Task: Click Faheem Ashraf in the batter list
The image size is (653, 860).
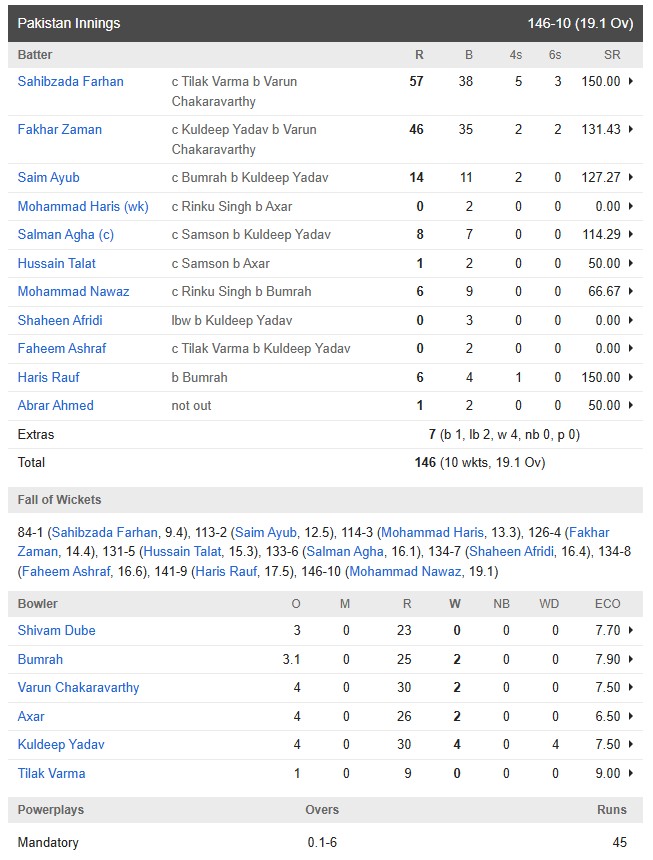Action: coord(62,349)
